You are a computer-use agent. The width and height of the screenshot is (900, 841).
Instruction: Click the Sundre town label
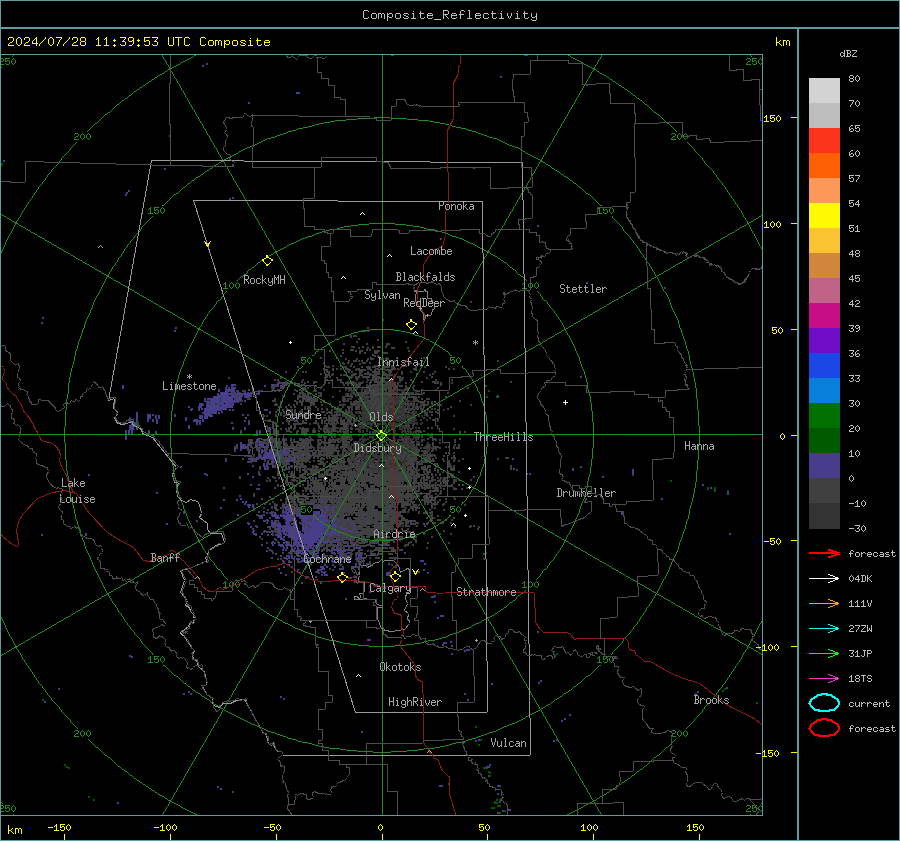304,414
